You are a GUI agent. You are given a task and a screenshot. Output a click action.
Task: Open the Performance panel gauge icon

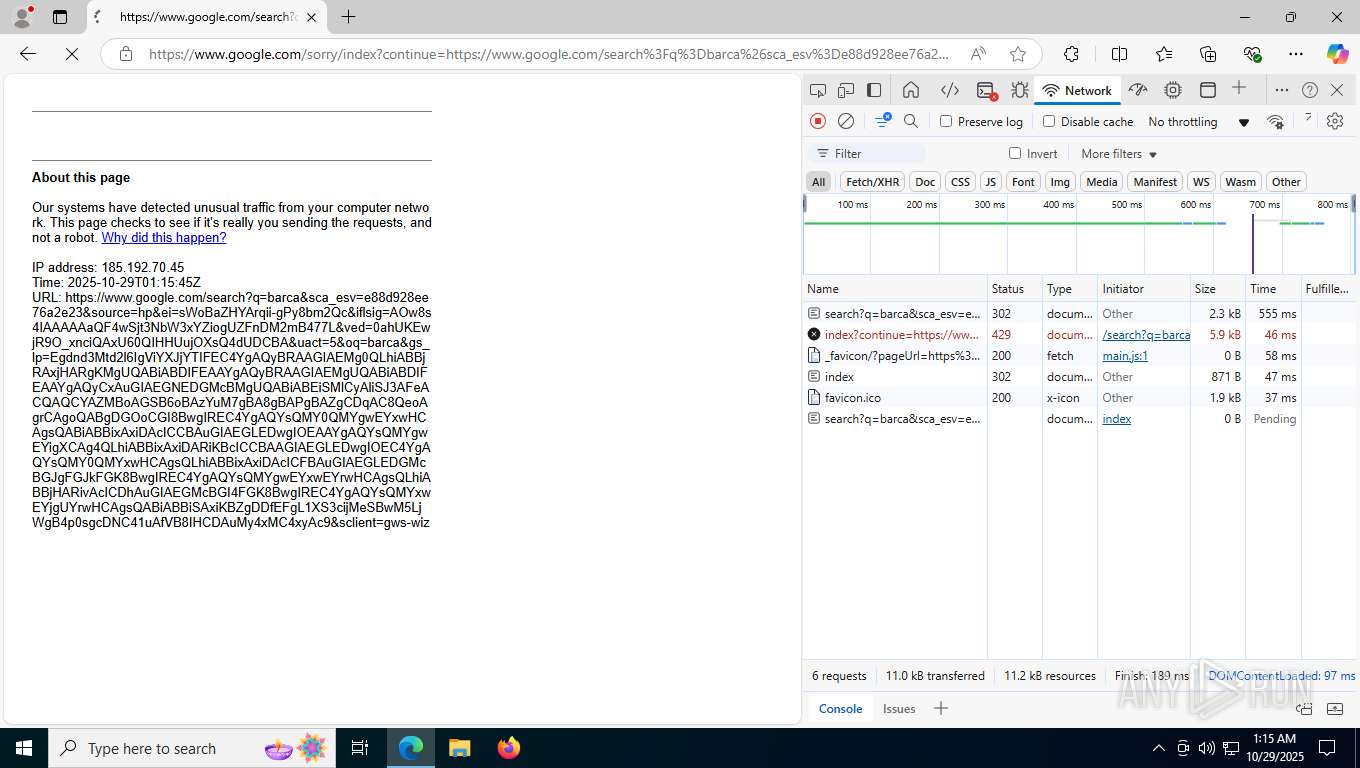pyautogui.click(x=1138, y=90)
